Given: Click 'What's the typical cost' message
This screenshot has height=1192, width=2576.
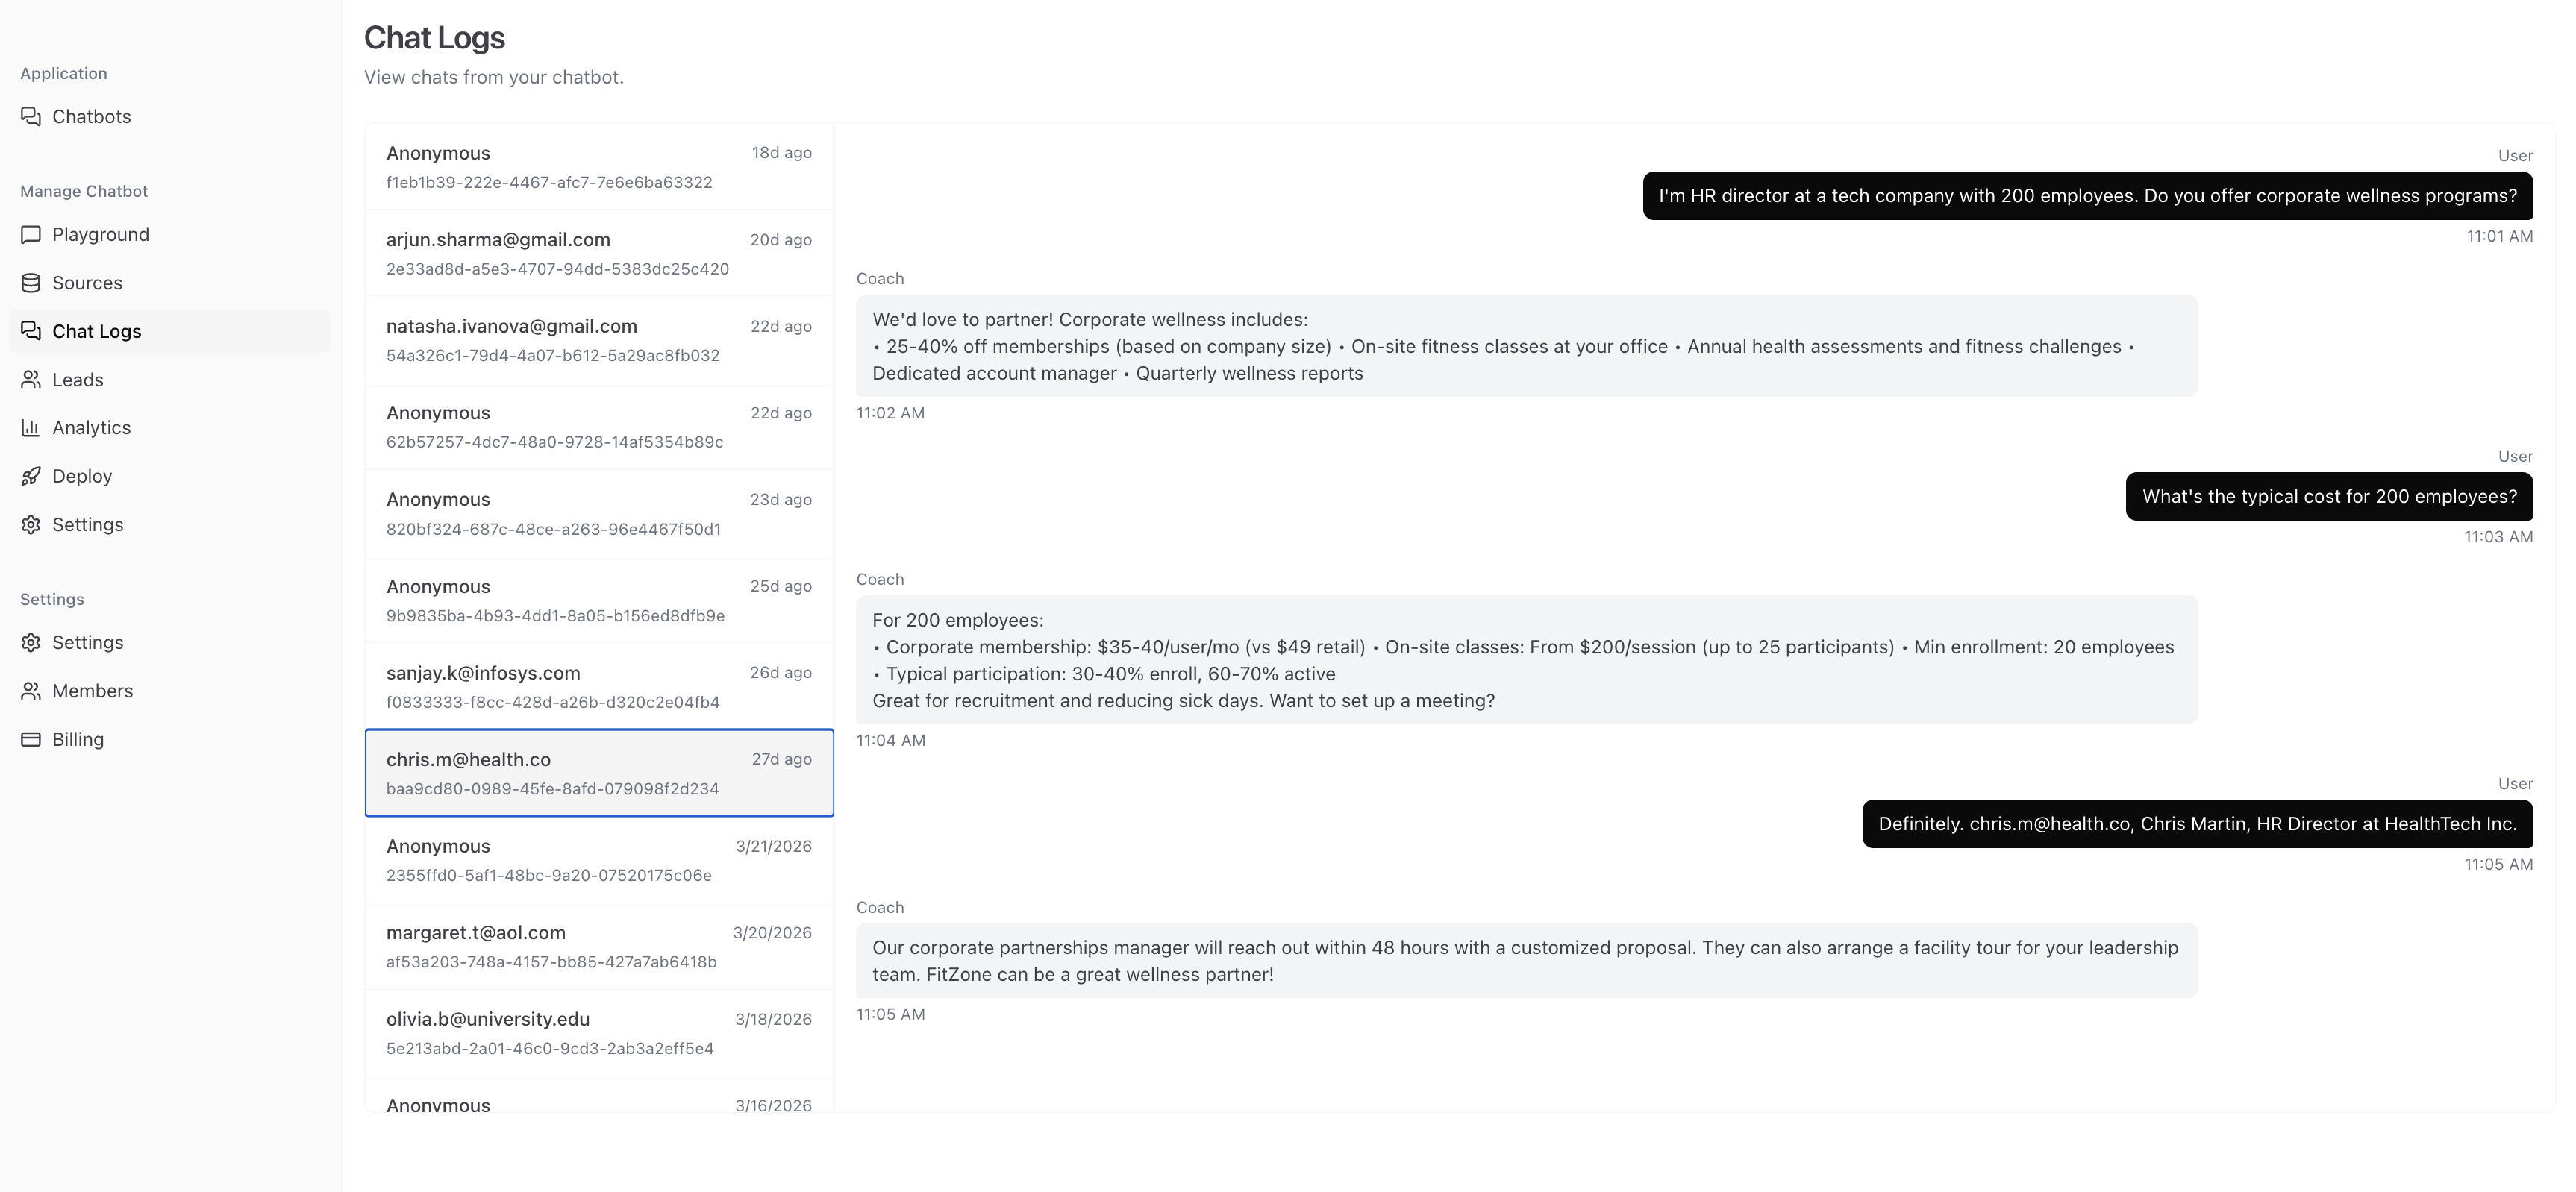Looking at the screenshot, I should click(x=2329, y=497).
